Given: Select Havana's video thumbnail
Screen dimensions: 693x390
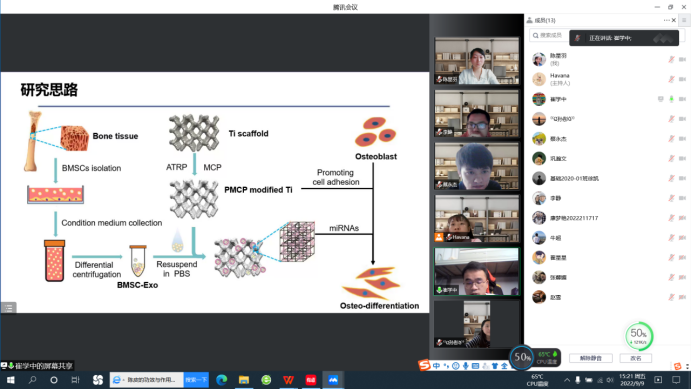Looking at the screenshot, I should (x=476, y=219).
